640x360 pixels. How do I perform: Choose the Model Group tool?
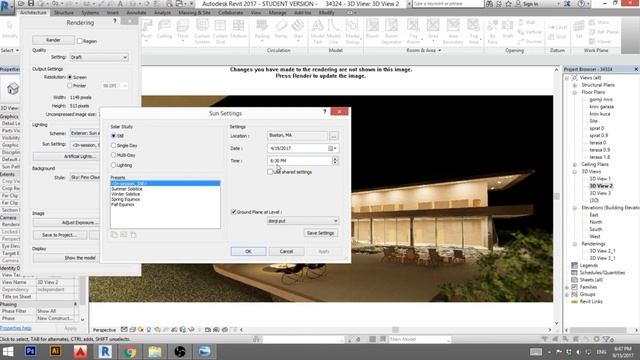tap(352, 31)
